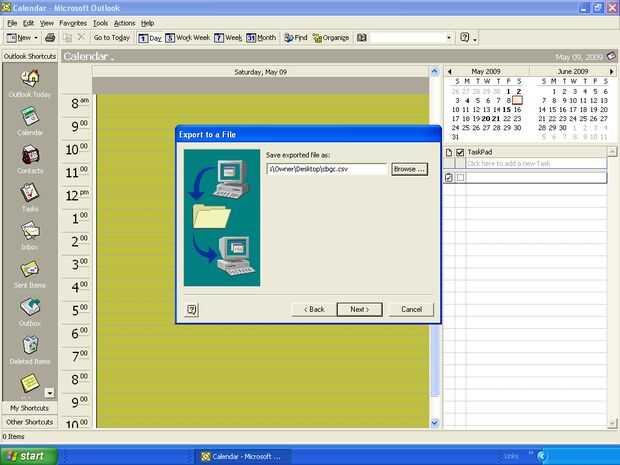The width and height of the screenshot is (620, 465).
Task: Switch to Week view
Action: coord(228,38)
